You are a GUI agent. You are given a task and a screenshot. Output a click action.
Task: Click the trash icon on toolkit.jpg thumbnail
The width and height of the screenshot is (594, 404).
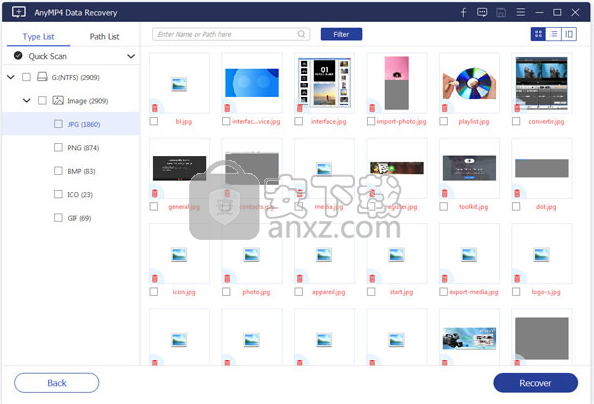(x=444, y=194)
